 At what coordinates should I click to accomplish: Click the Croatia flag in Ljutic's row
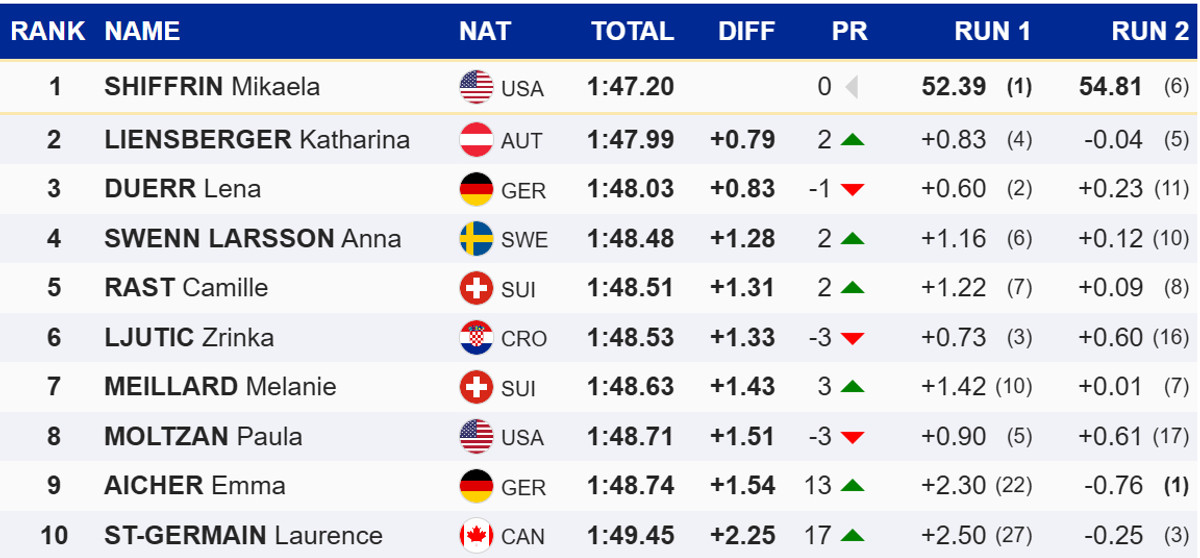(476, 338)
